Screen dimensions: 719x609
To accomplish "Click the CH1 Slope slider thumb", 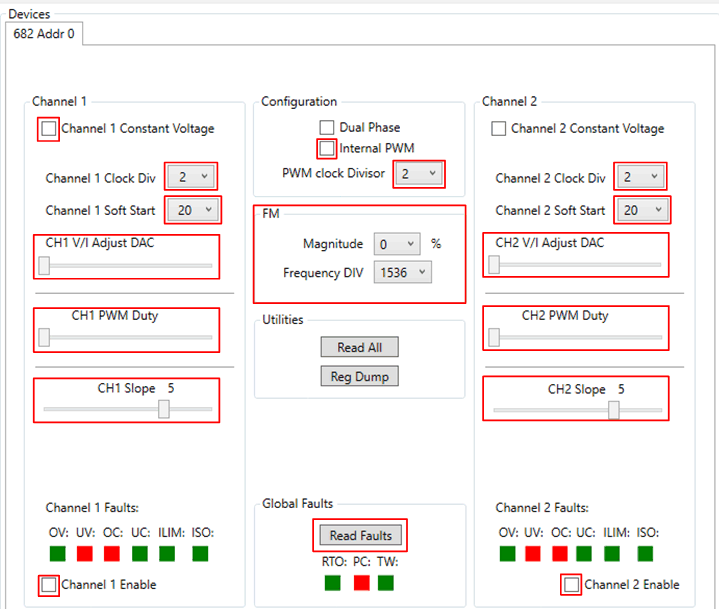I will pyautogui.click(x=164, y=409).
